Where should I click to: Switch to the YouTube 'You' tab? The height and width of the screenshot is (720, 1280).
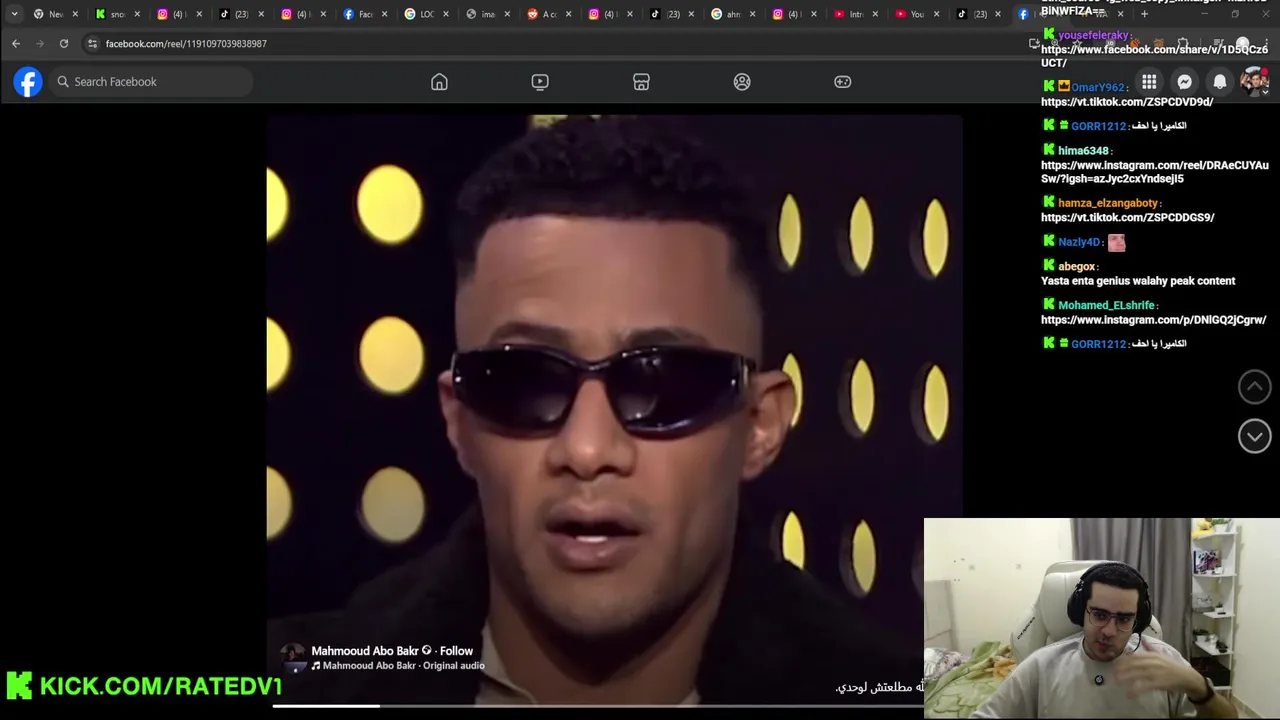(916, 14)
